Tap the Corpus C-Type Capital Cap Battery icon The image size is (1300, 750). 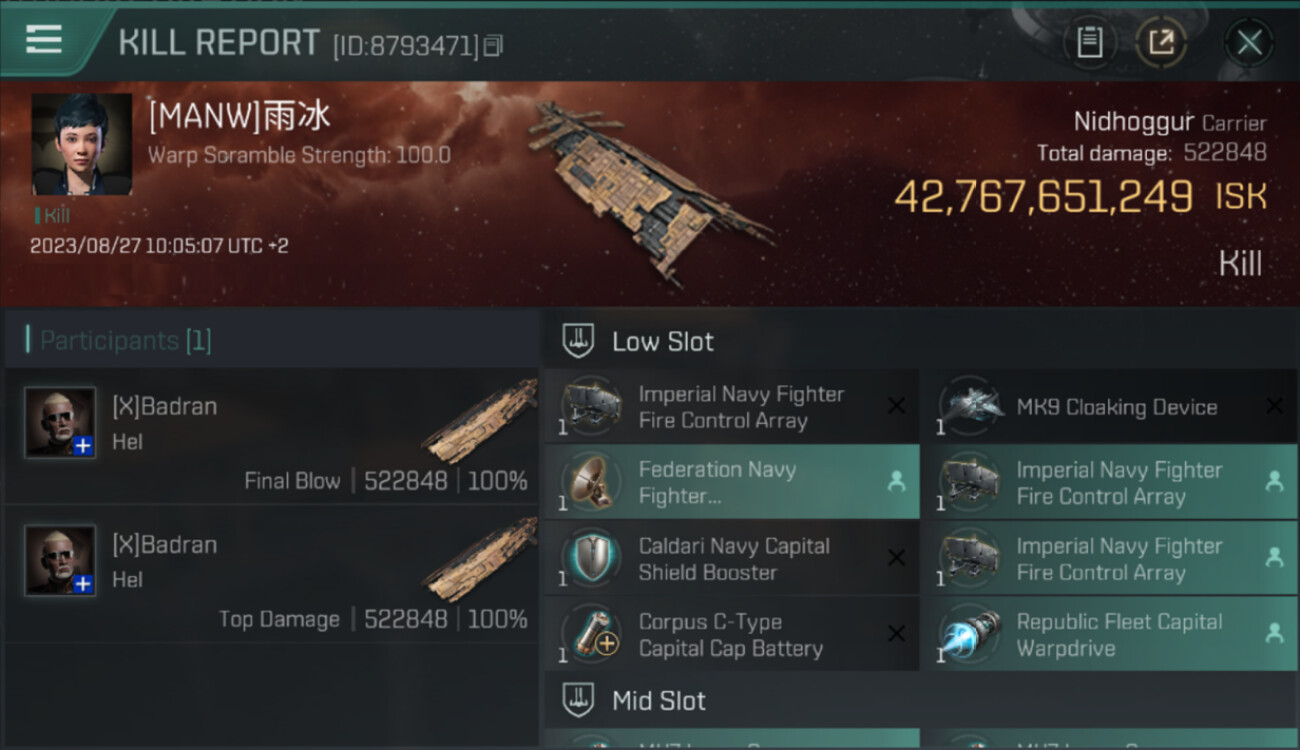tap(592, 635)
